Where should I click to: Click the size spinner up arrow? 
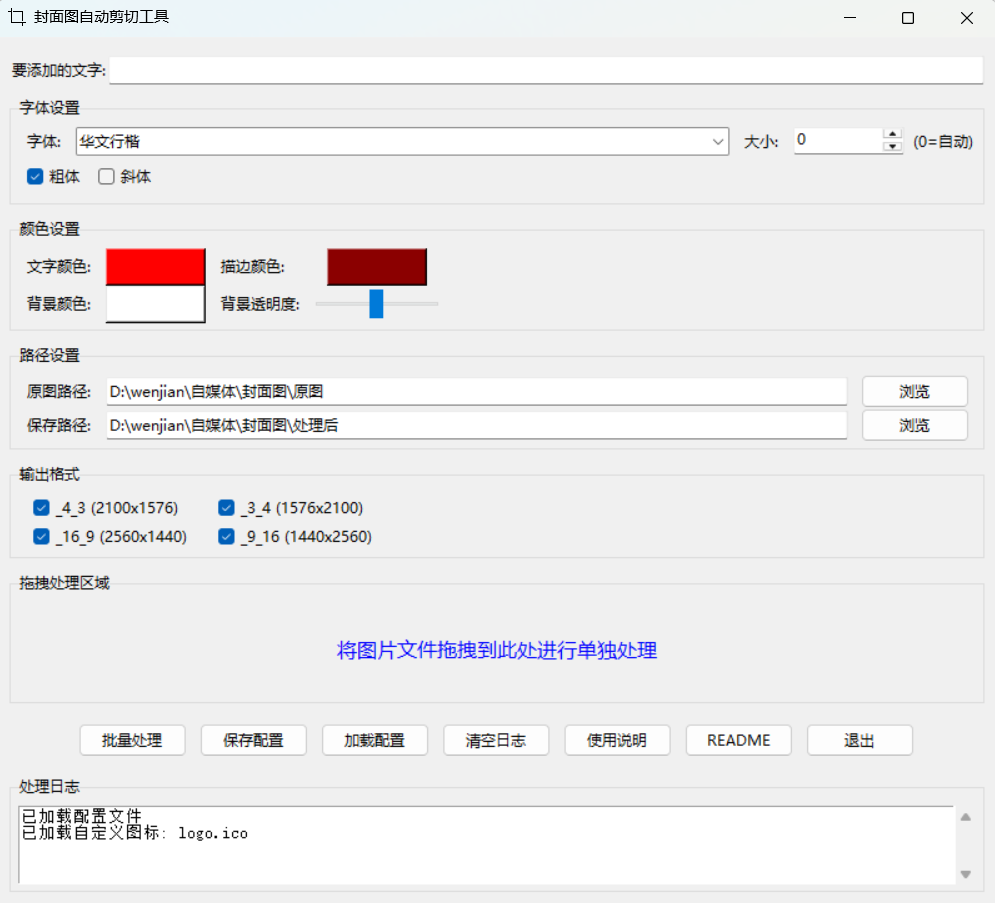tap(892, 135)
